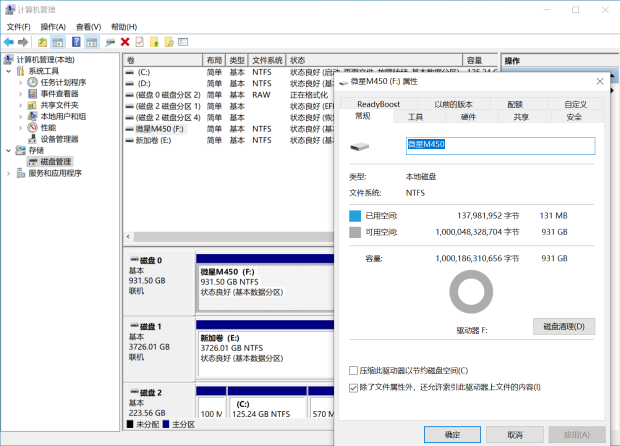Viewport: 620px width, 446px height.
Task: Click the last toolbar list view icon
Action: [183, 42]
